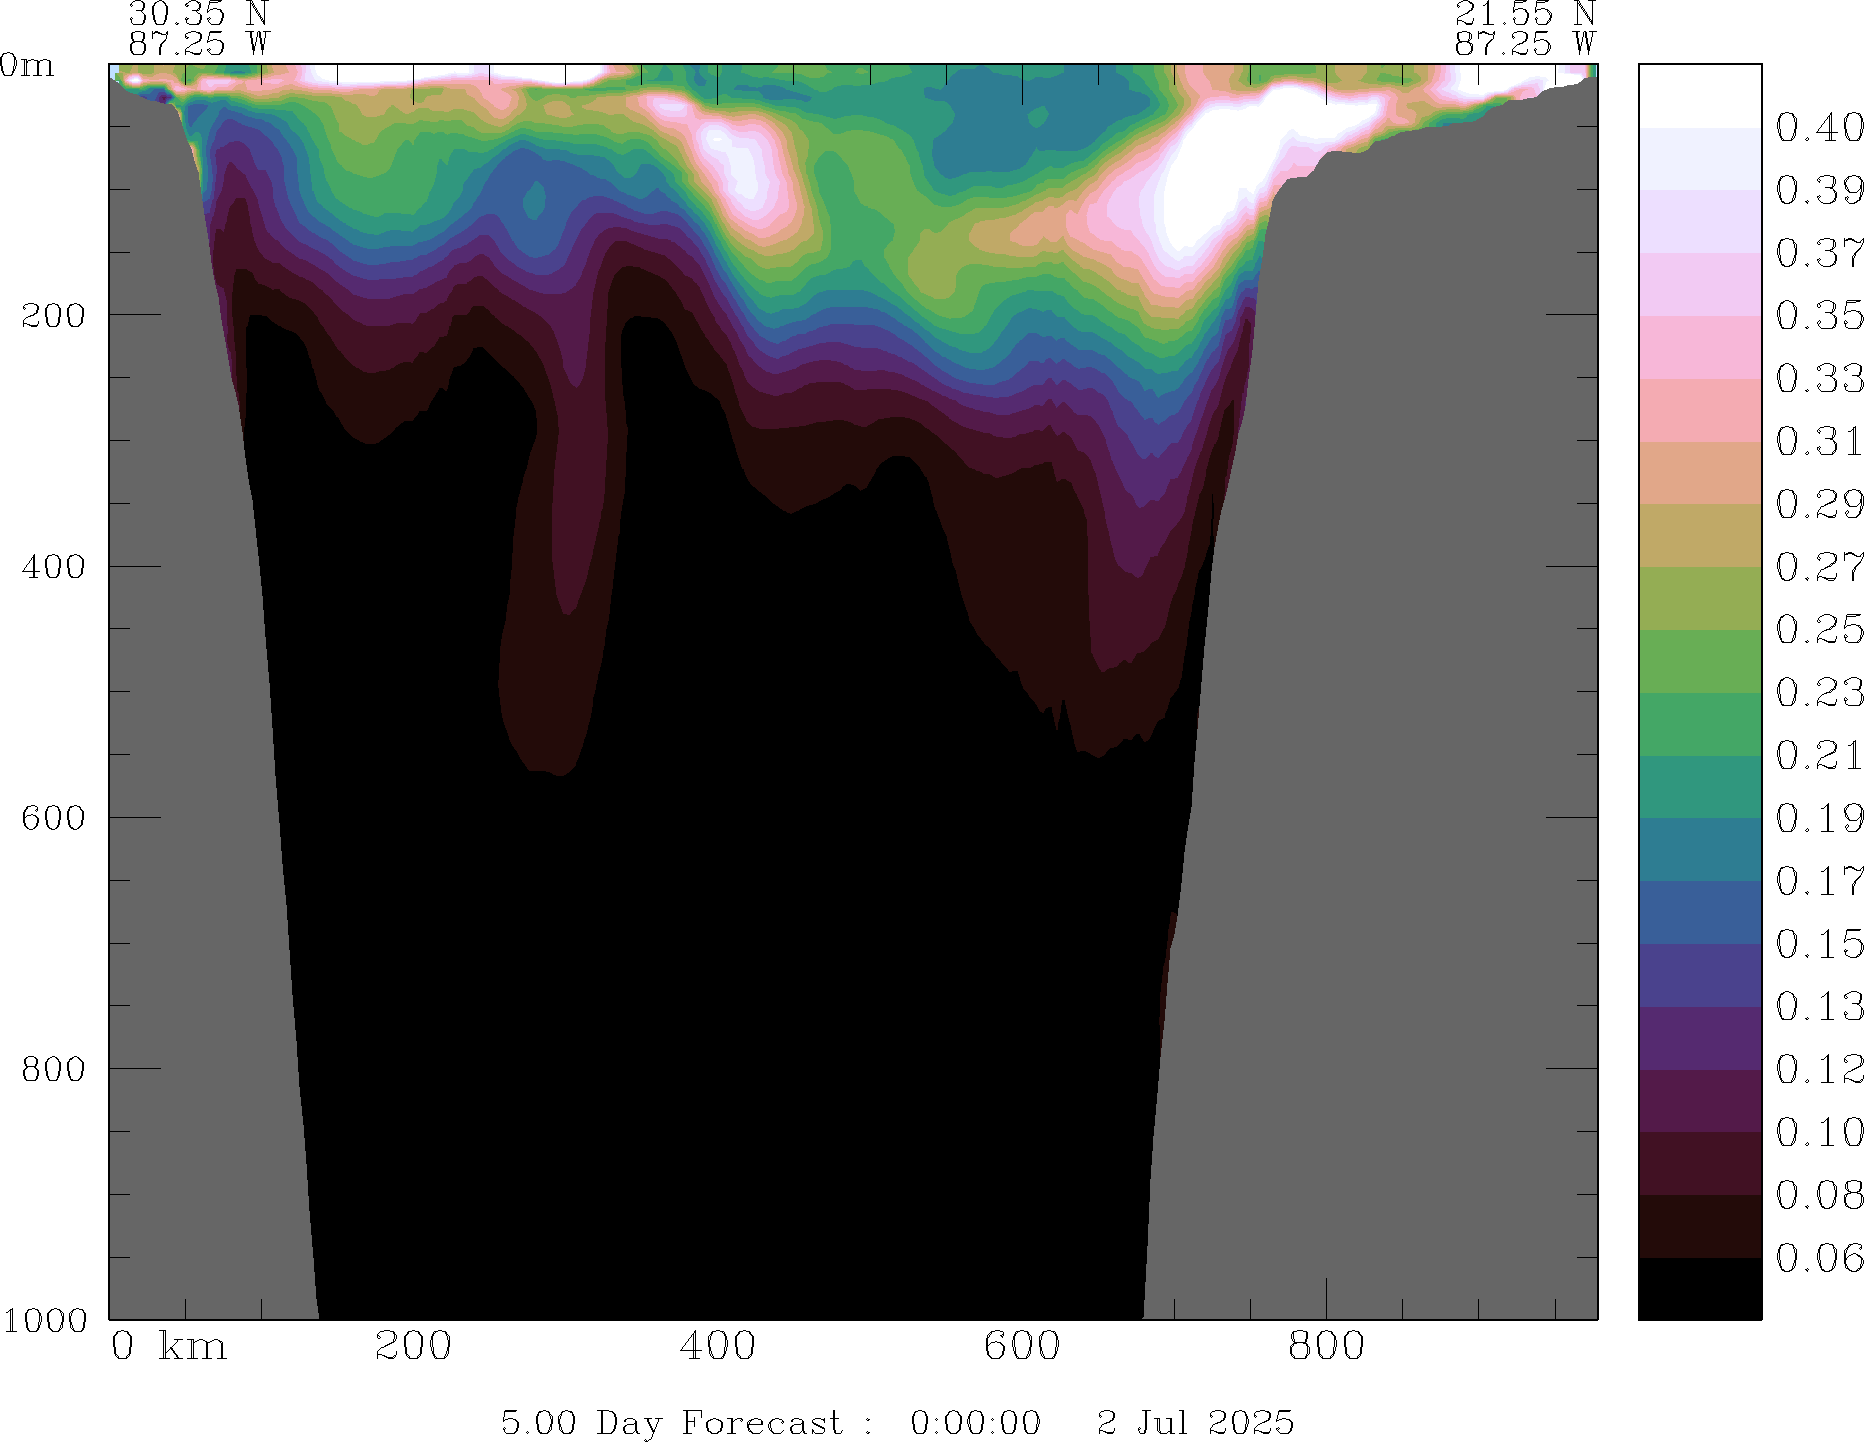Select the tan colorbar band between 0.27 and 0.29
1864x1442 pixels.
click(1699, 535)
